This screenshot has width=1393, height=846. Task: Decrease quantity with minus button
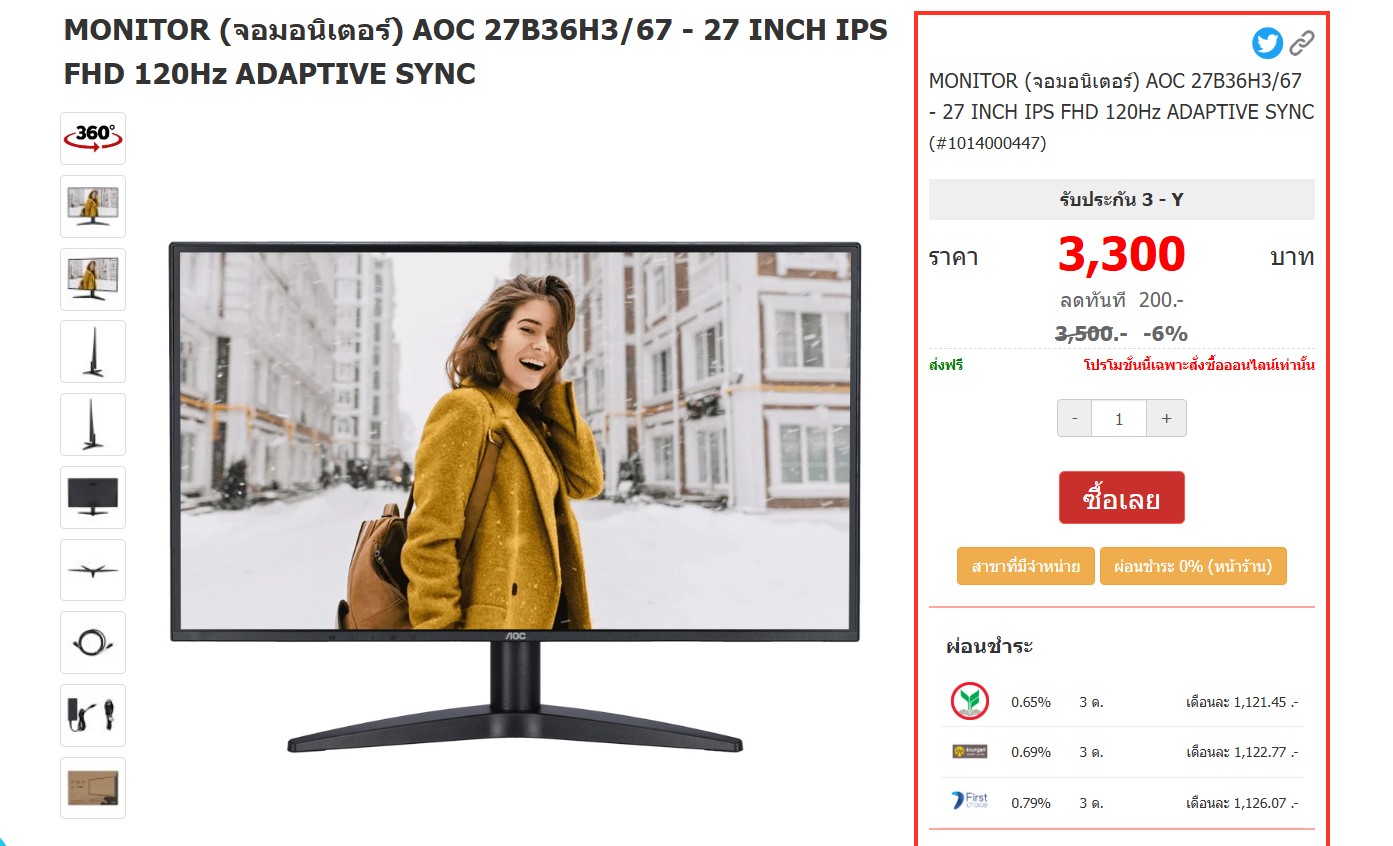pos(1075,419)
